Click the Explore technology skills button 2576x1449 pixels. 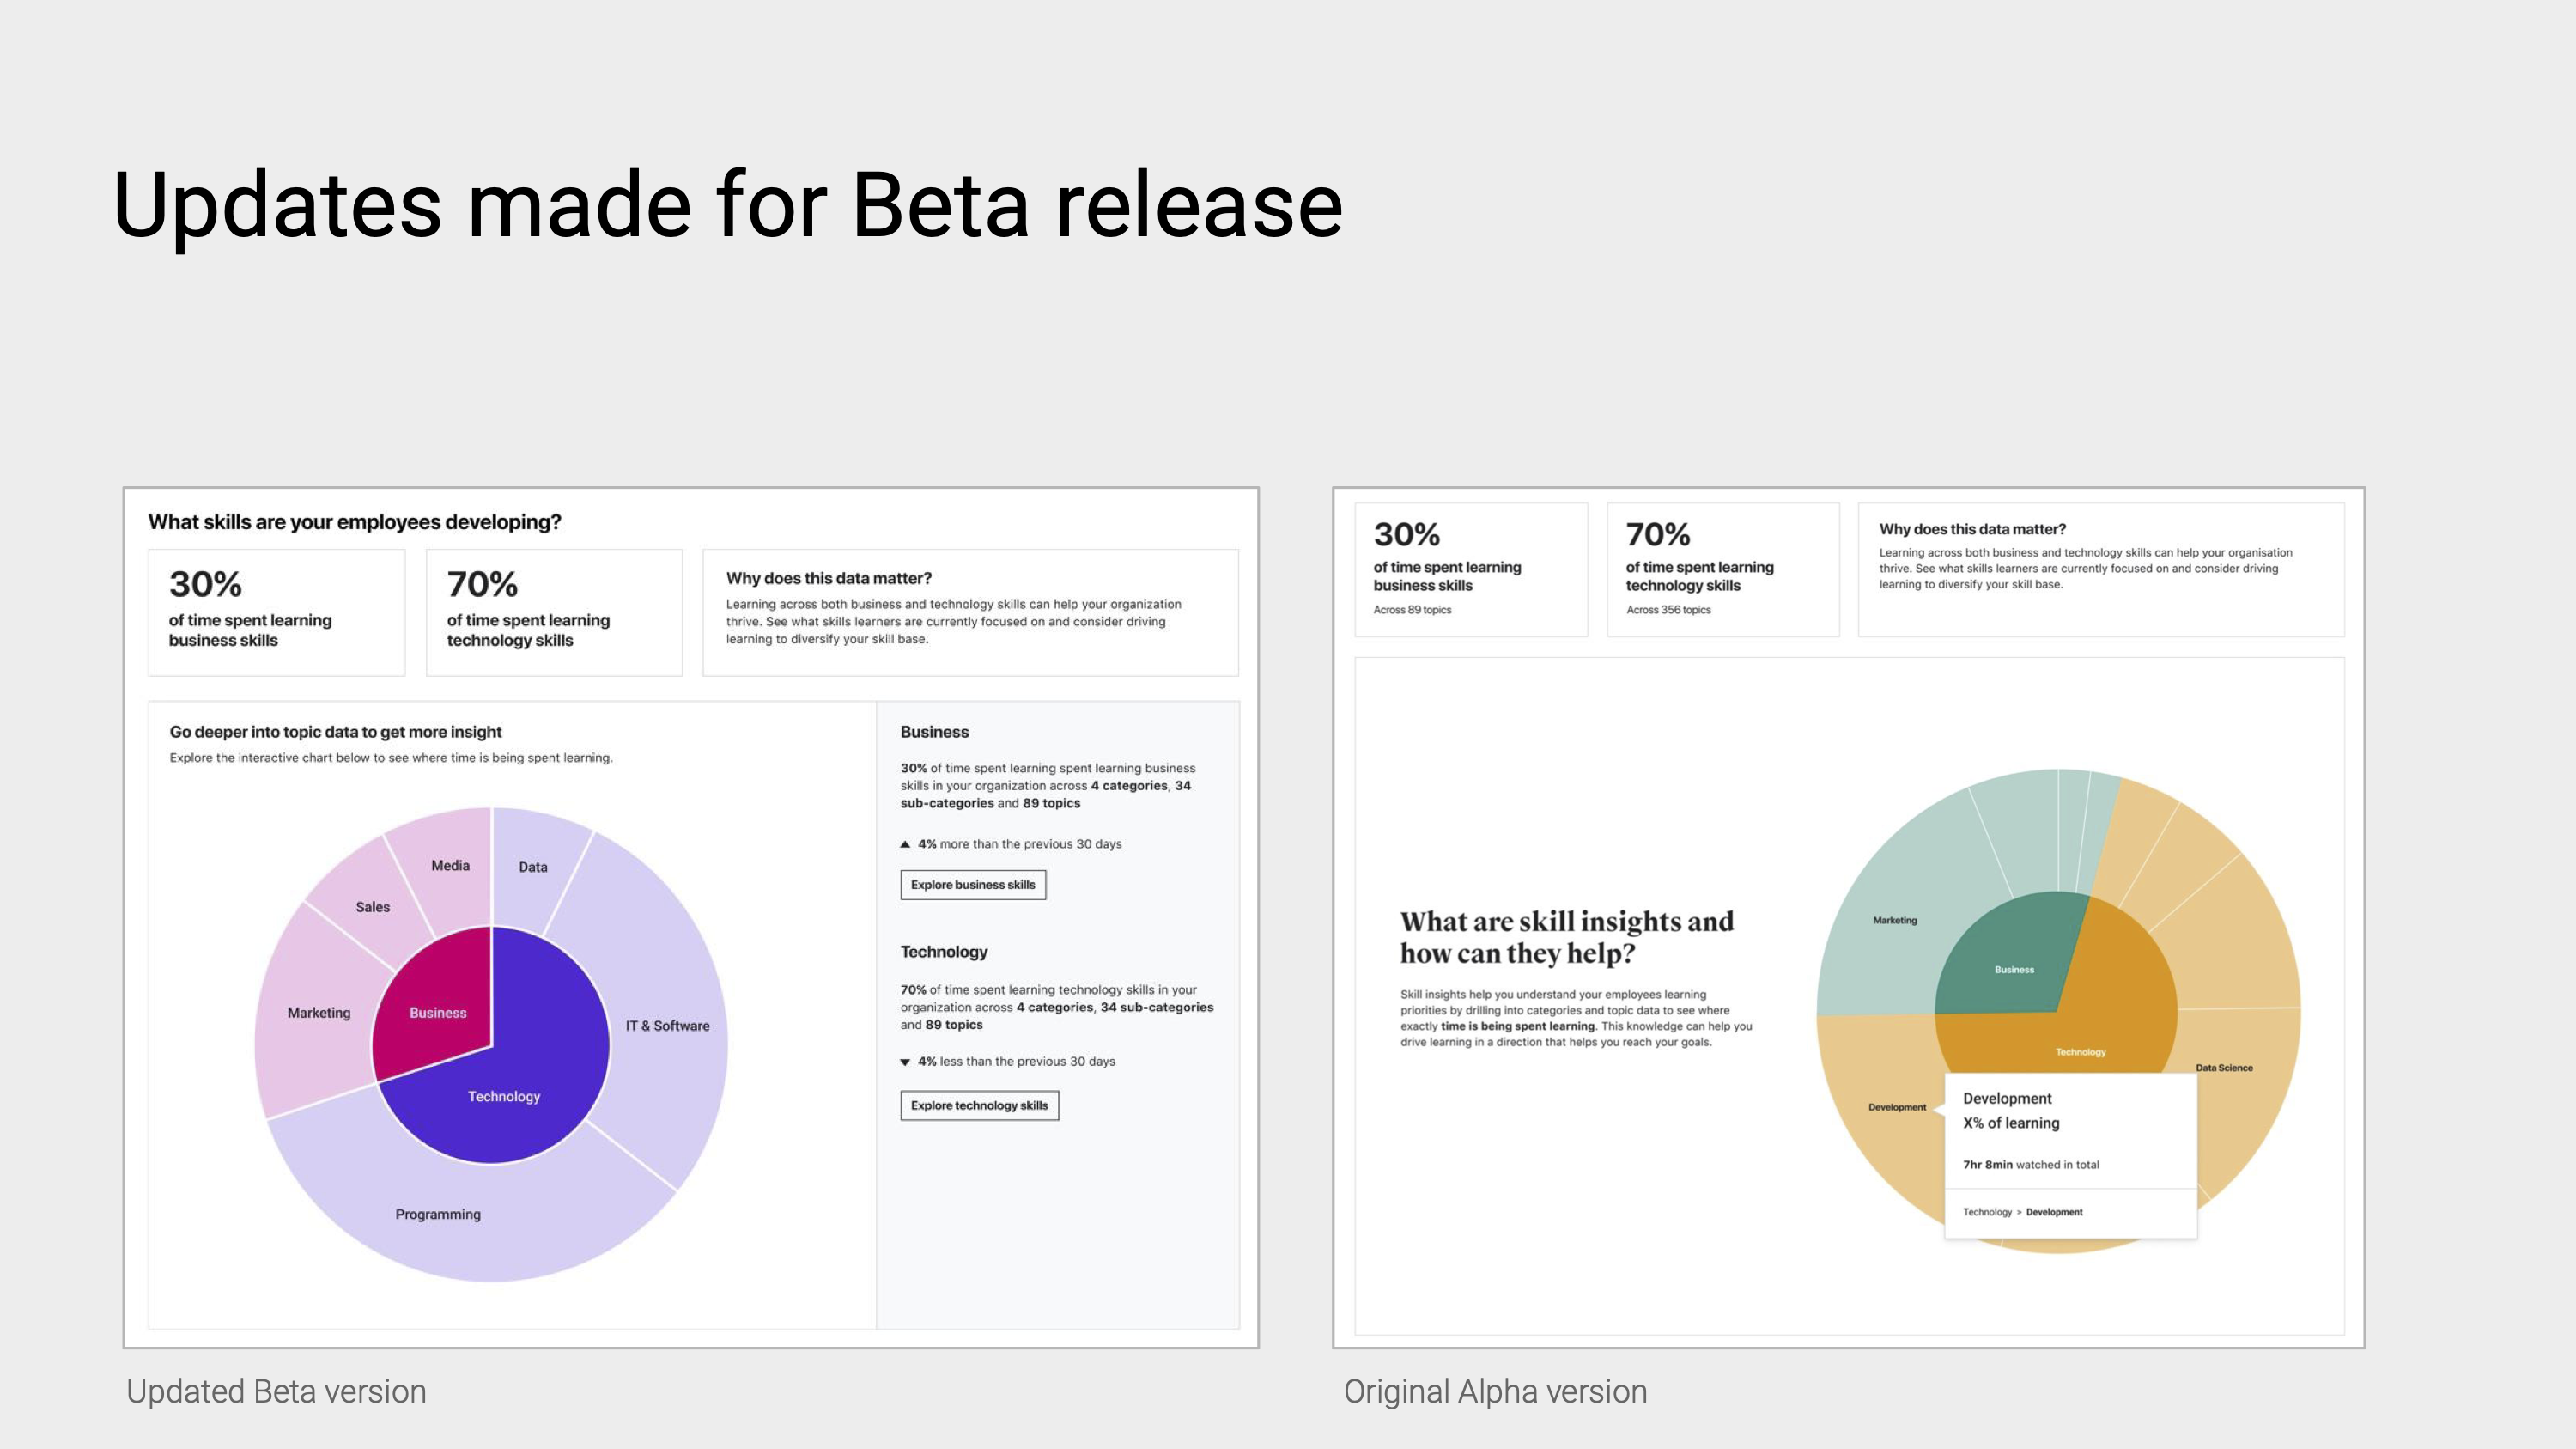(979, 1105)
